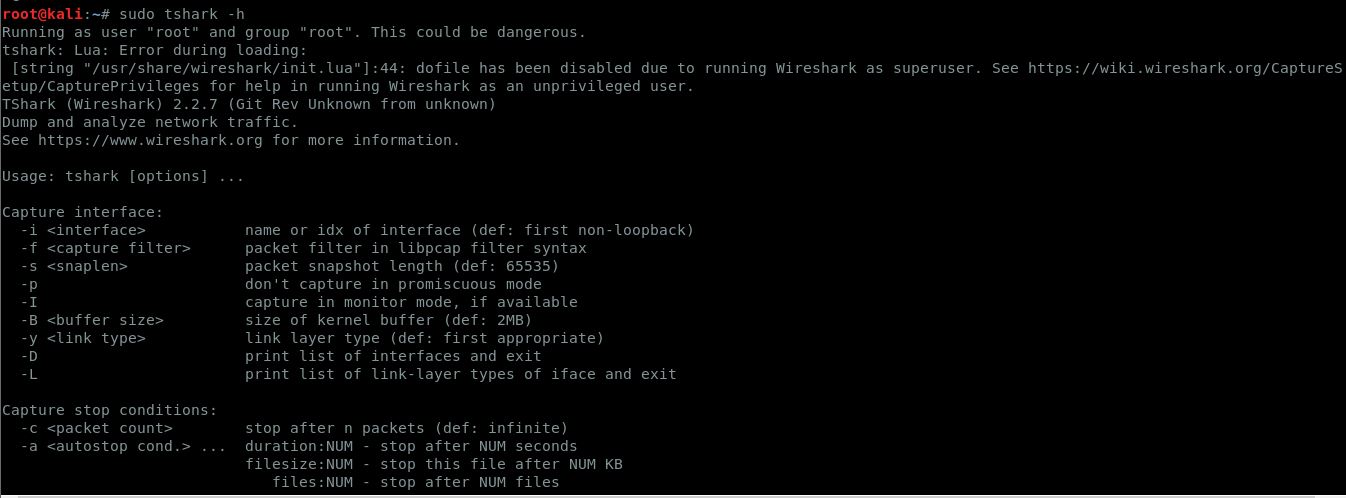The width and height of the screenshot is (1346, 498).
Task: Open the https://www.wireshark.org link
Action: point(150,140)
